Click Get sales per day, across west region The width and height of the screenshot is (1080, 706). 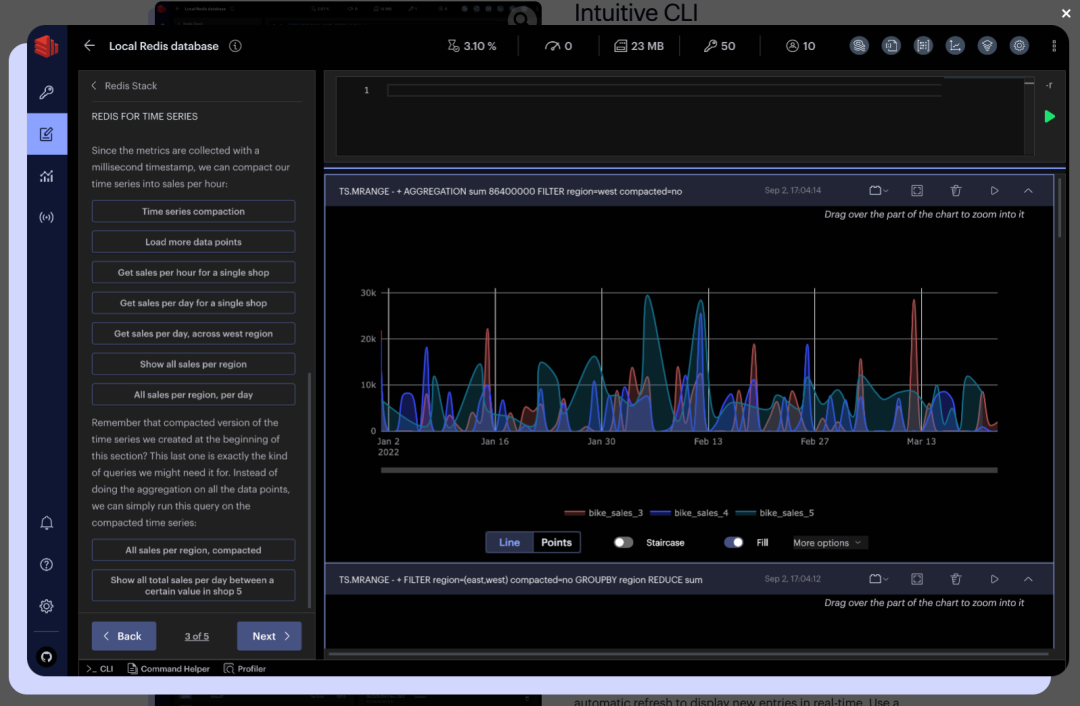tap(194, 333)
